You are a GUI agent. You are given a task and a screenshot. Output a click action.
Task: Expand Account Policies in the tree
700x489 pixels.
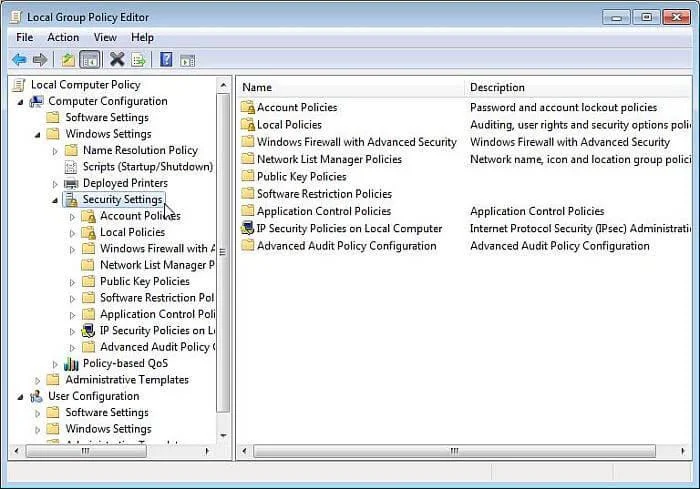pos(72,217)
